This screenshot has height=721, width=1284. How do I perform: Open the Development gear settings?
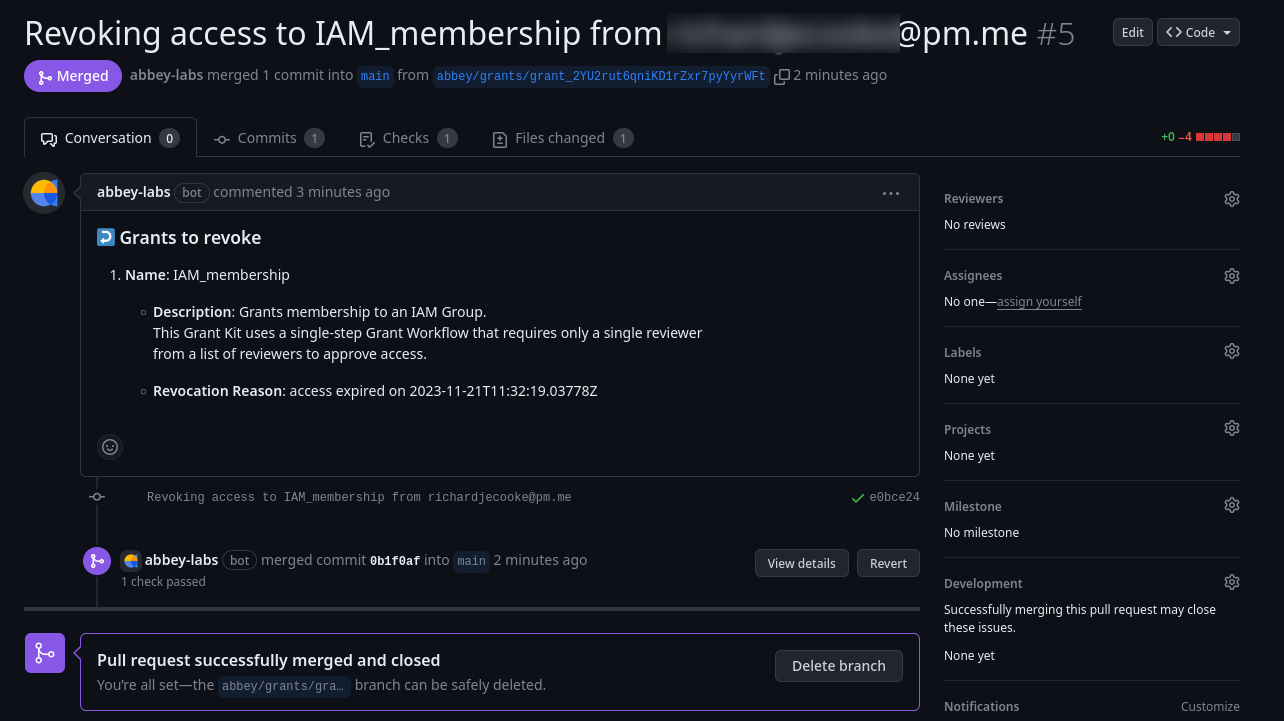tap(1232, 583)
